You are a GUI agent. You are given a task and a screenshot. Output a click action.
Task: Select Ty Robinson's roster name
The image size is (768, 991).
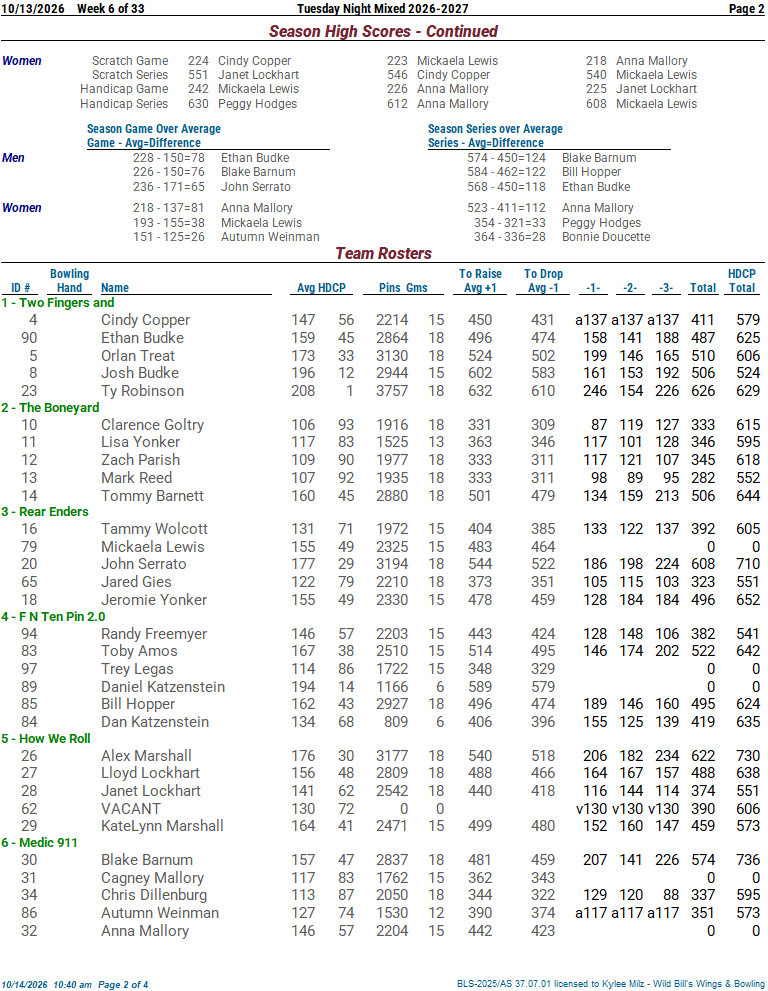(142, 391)
